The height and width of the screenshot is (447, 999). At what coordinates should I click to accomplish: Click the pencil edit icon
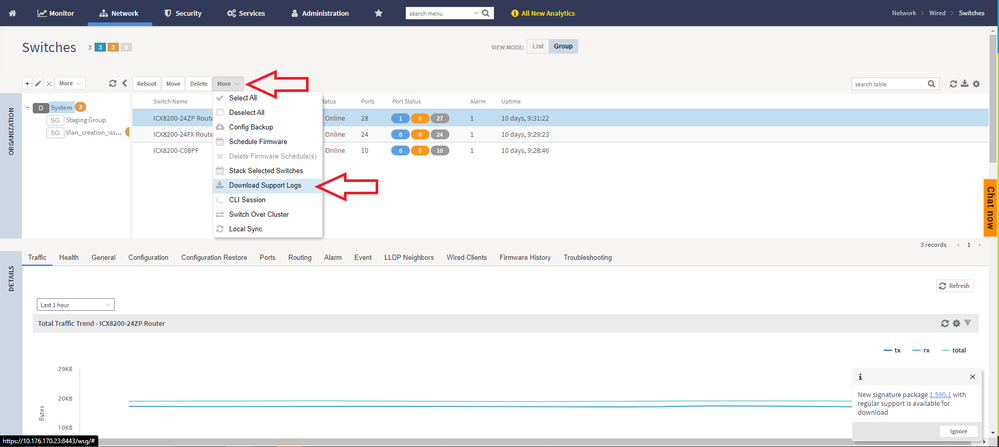39,84
